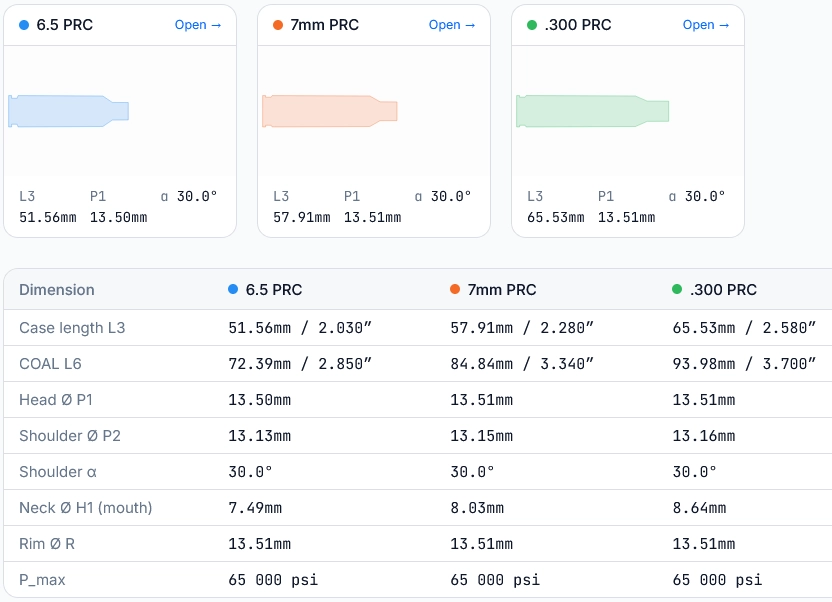Select the Case length L3 row label

72,328
